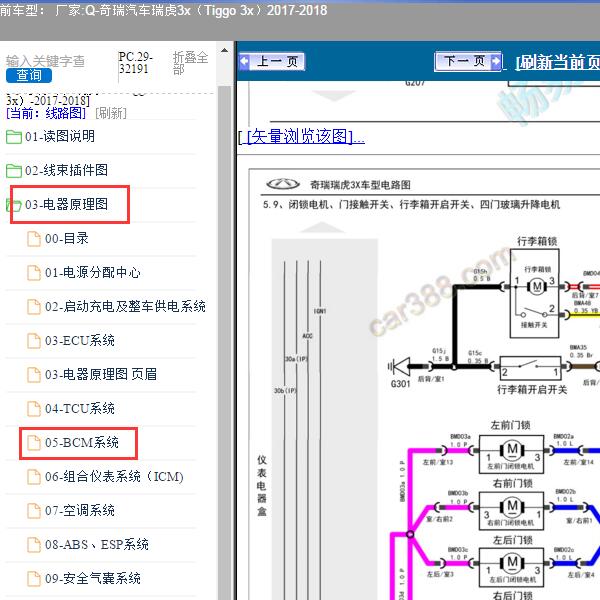Open 06-组合仪表系统（ICM) page
Image resolution: width=600 pixels, height=600 pixels.
coord(114,476)
